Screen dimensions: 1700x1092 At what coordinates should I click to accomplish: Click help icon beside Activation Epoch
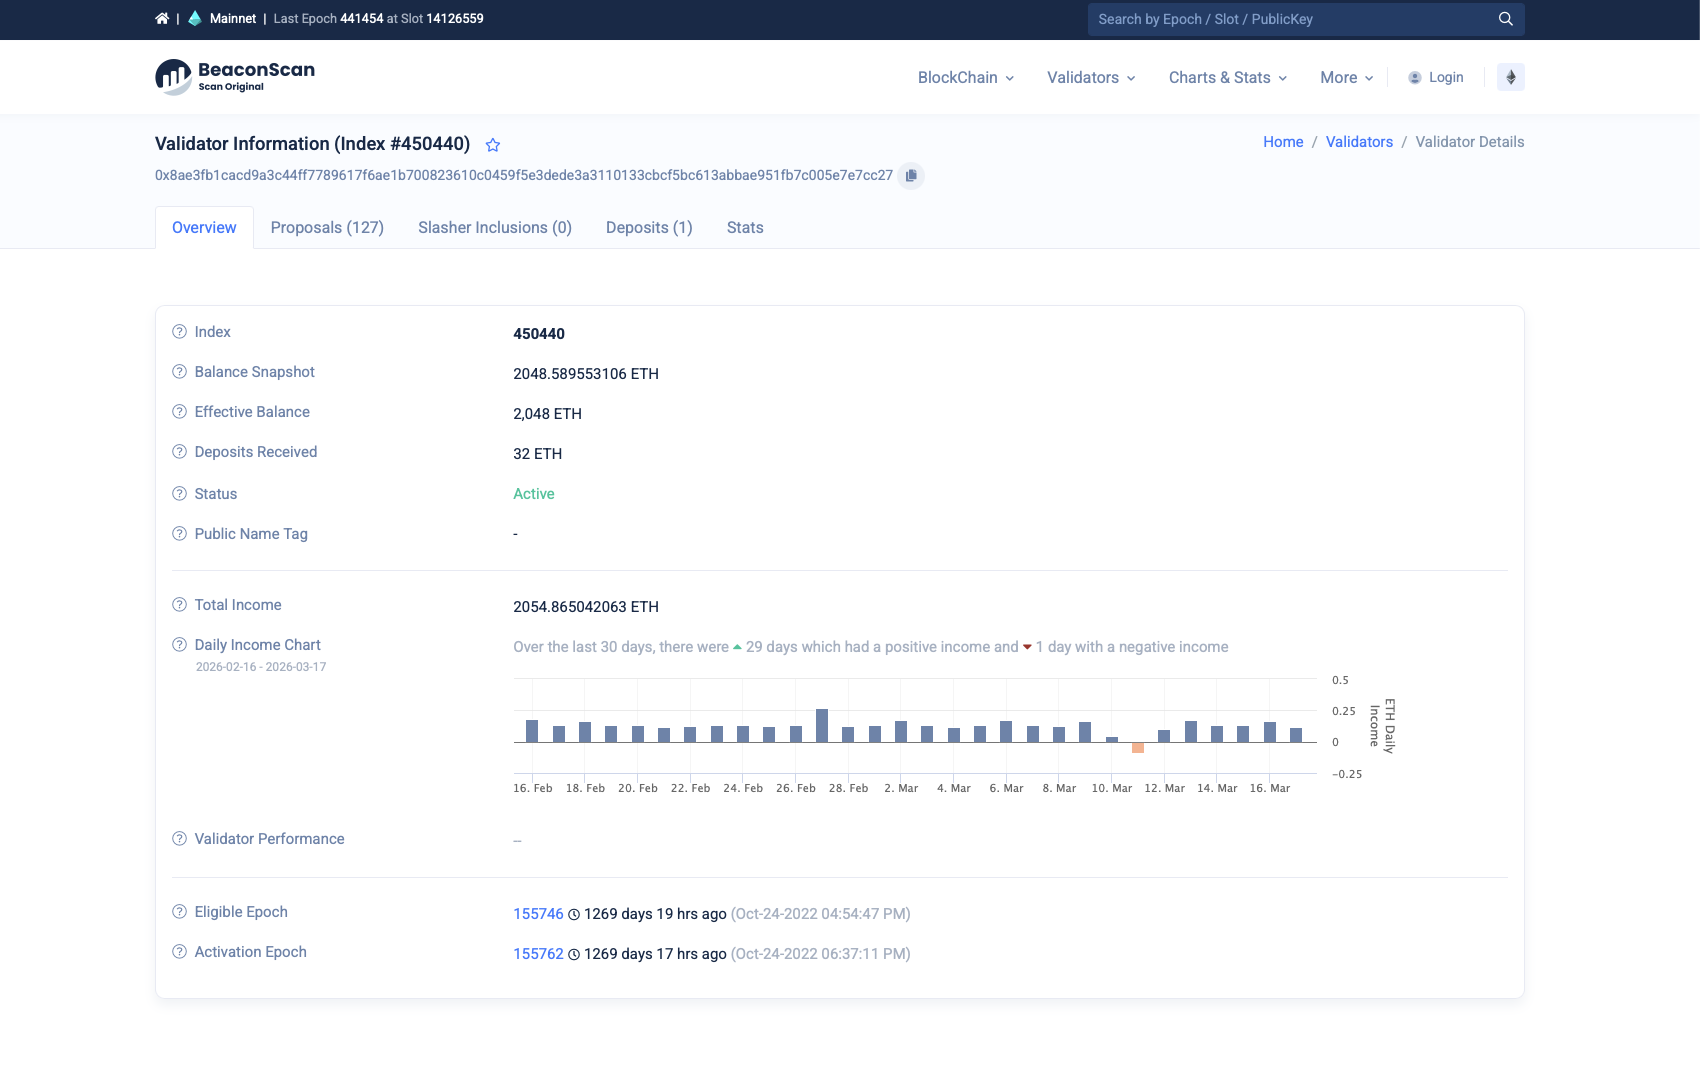[180, 952]
